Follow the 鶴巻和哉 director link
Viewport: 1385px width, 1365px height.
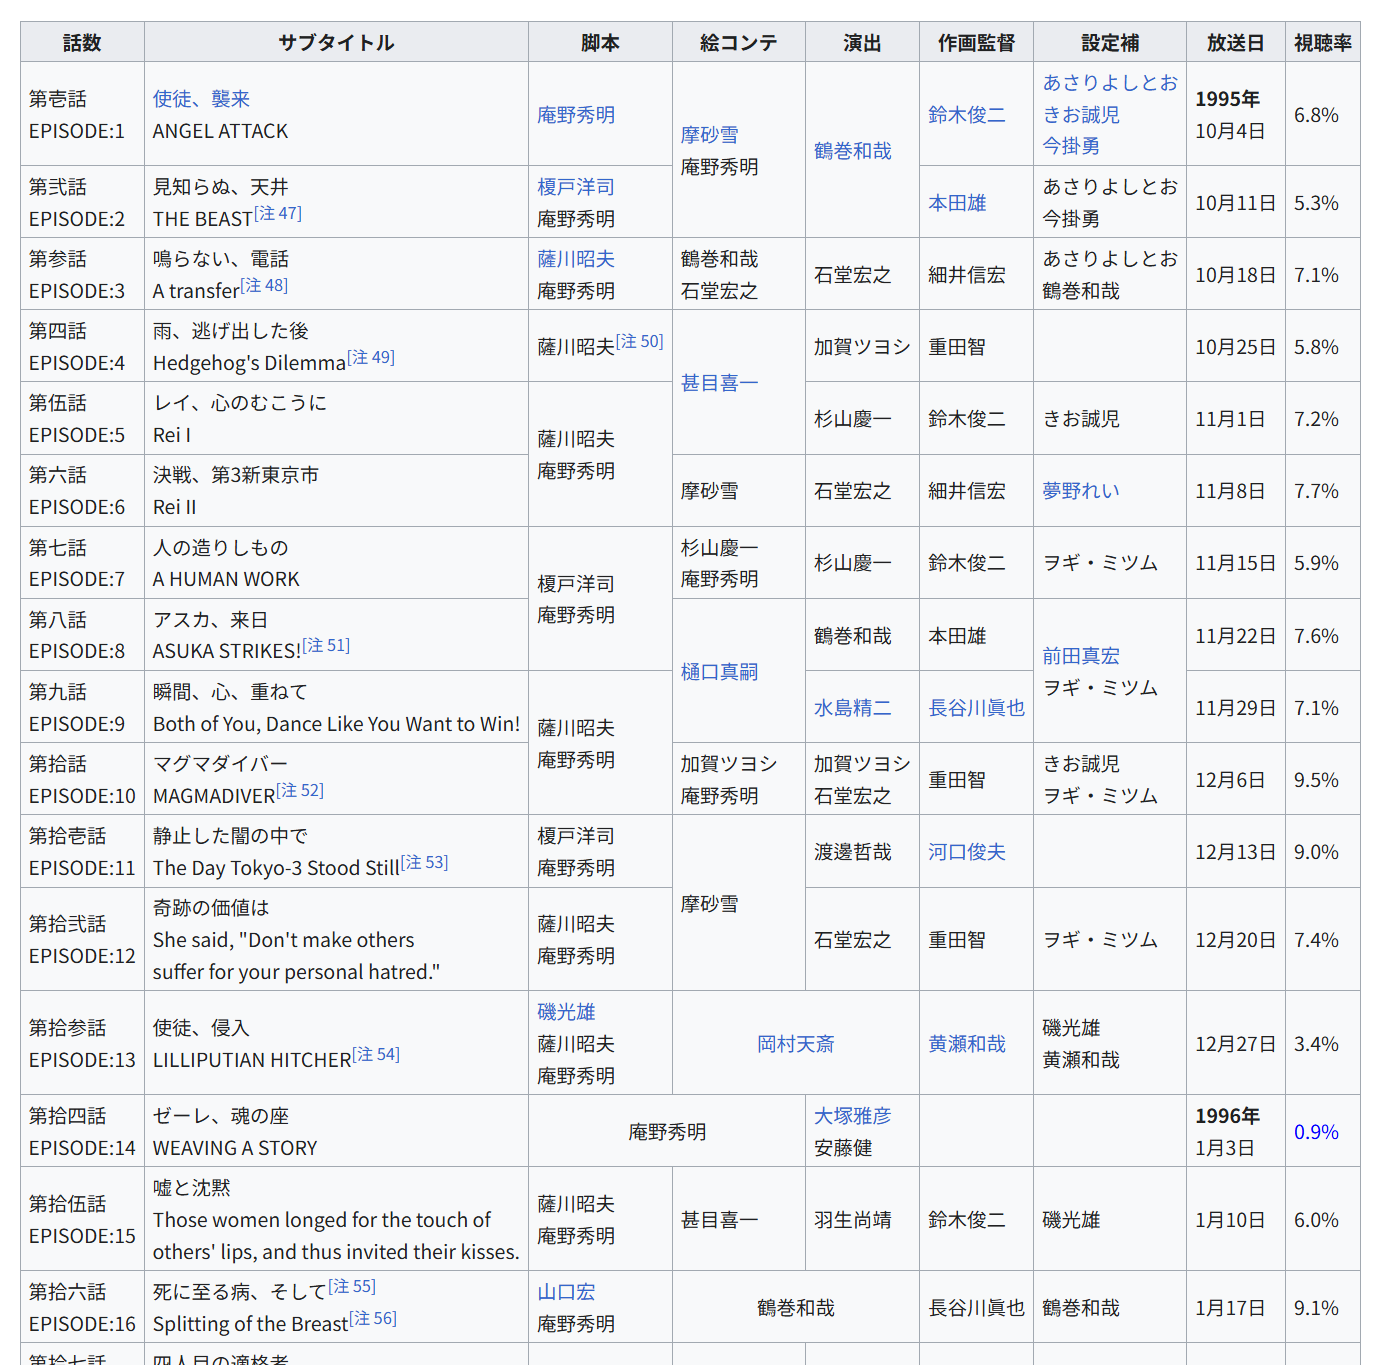click(x=852, y=151)
